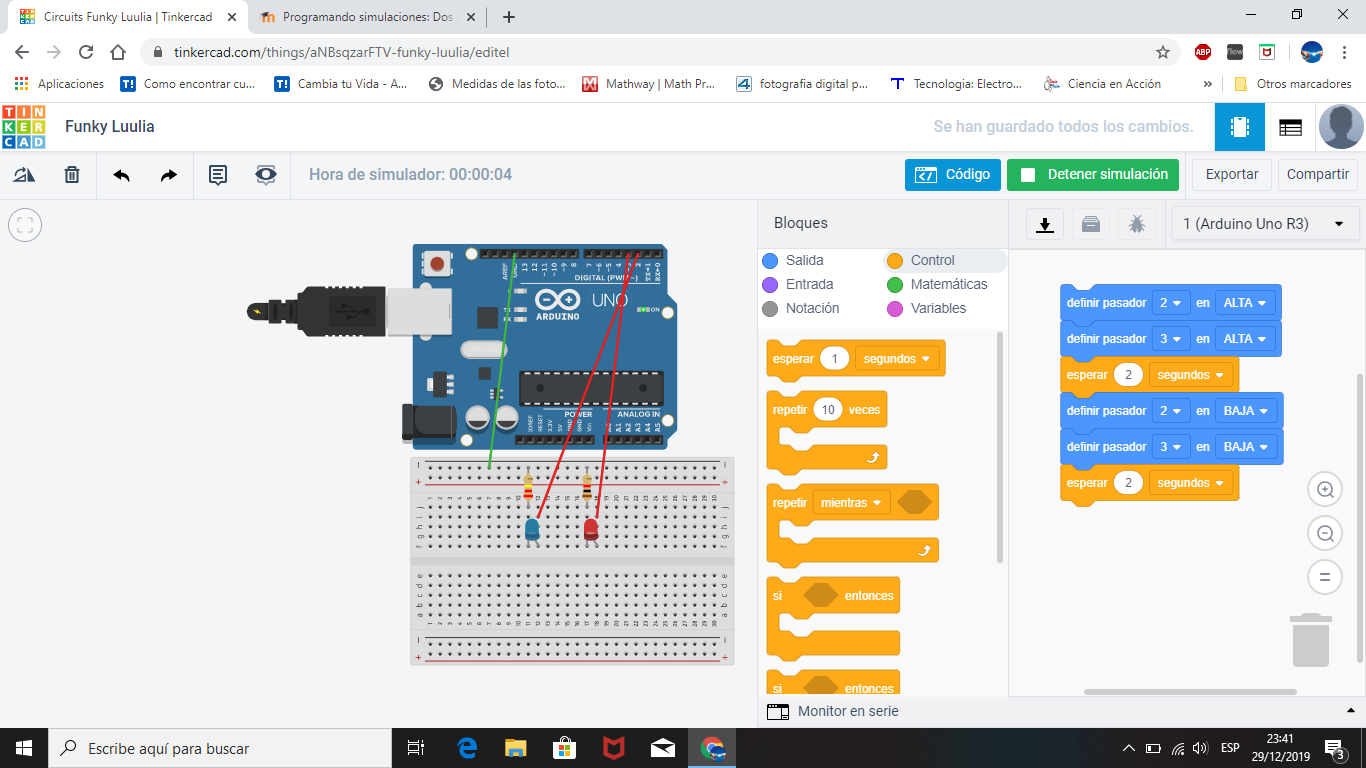
Task: Switch to circuit view icon
Action: (1240, 127)
